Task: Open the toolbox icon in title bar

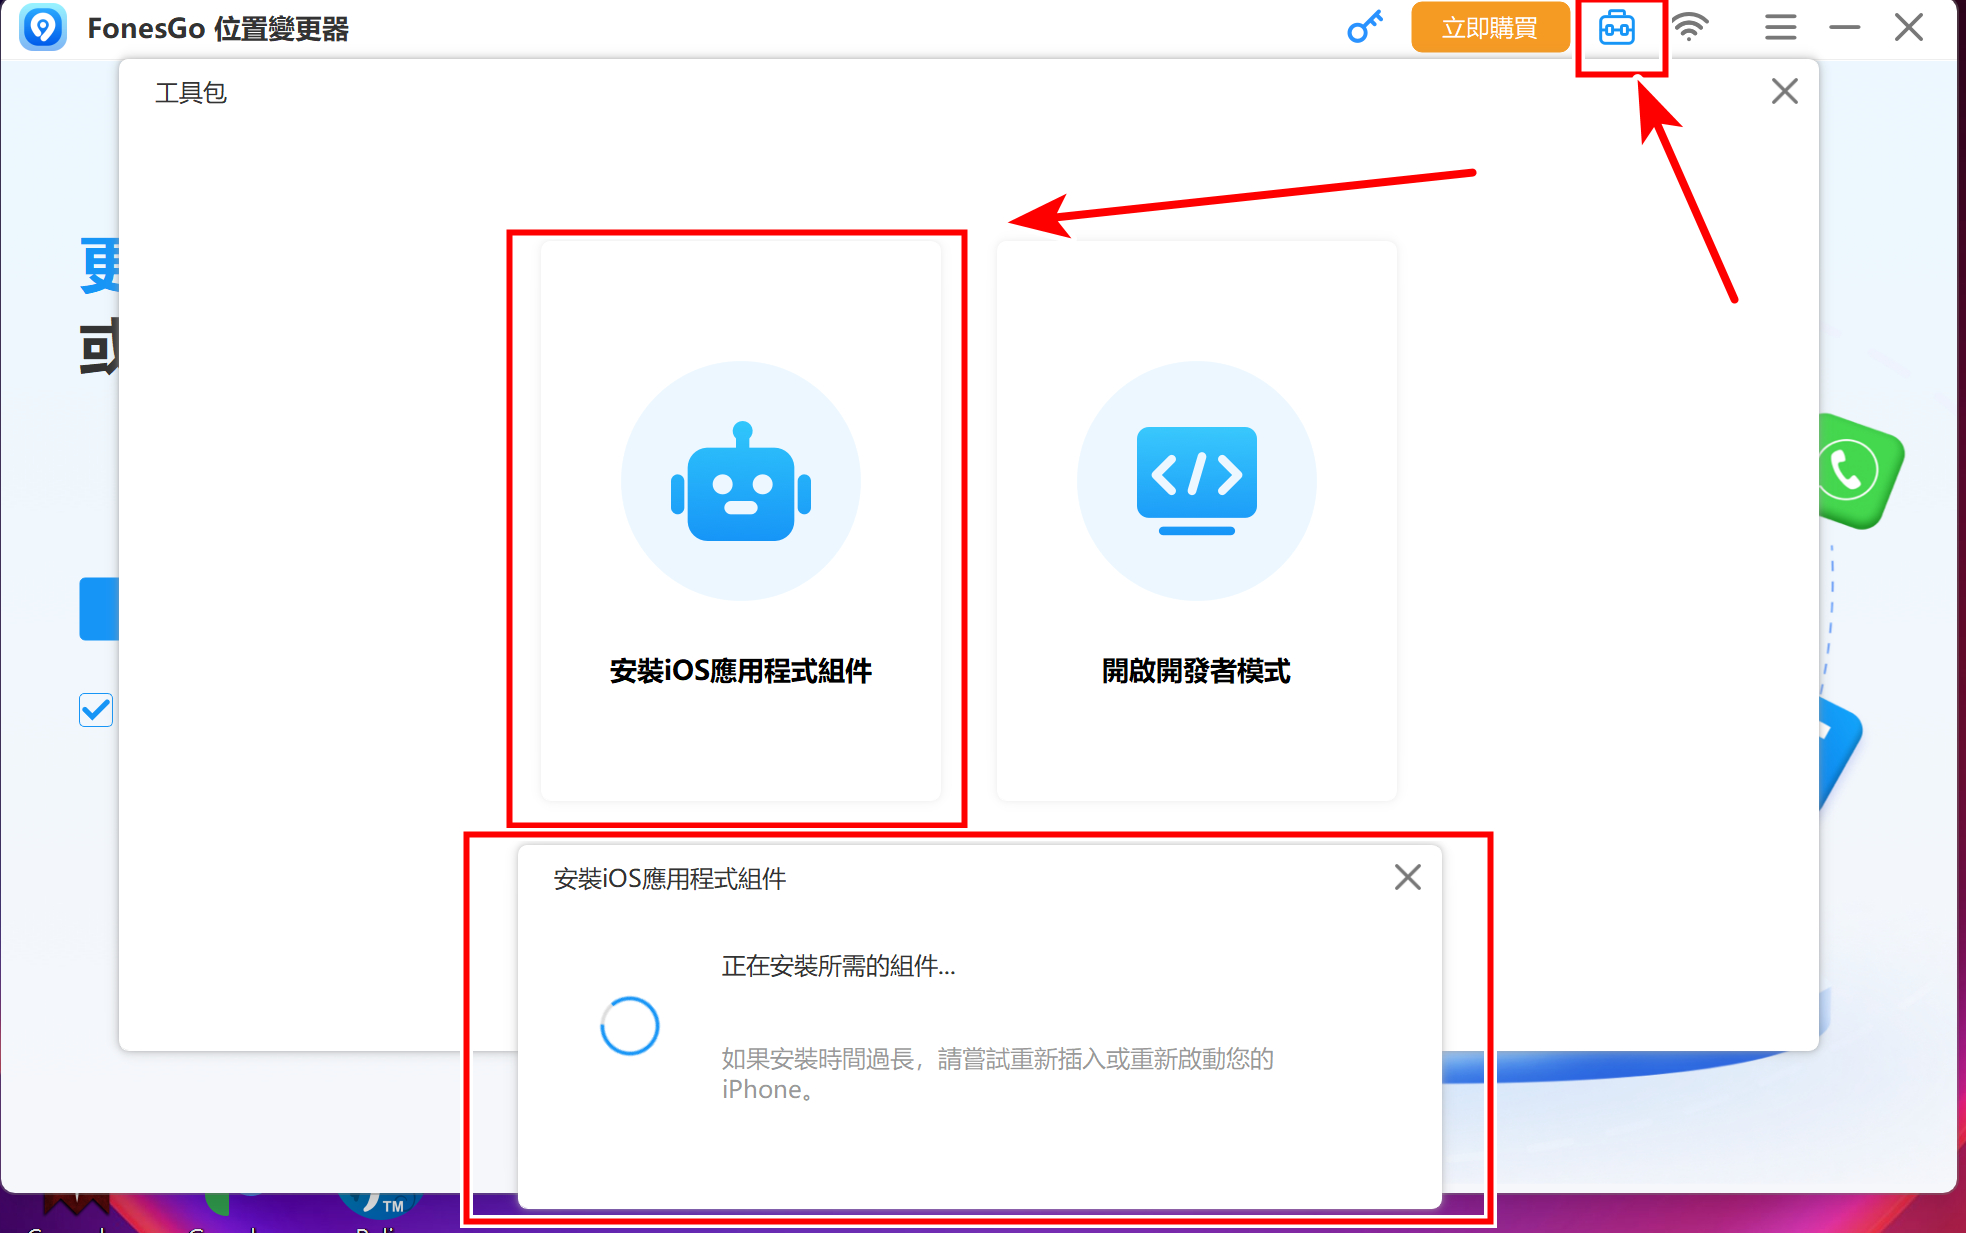Action: coord(1617,28)
